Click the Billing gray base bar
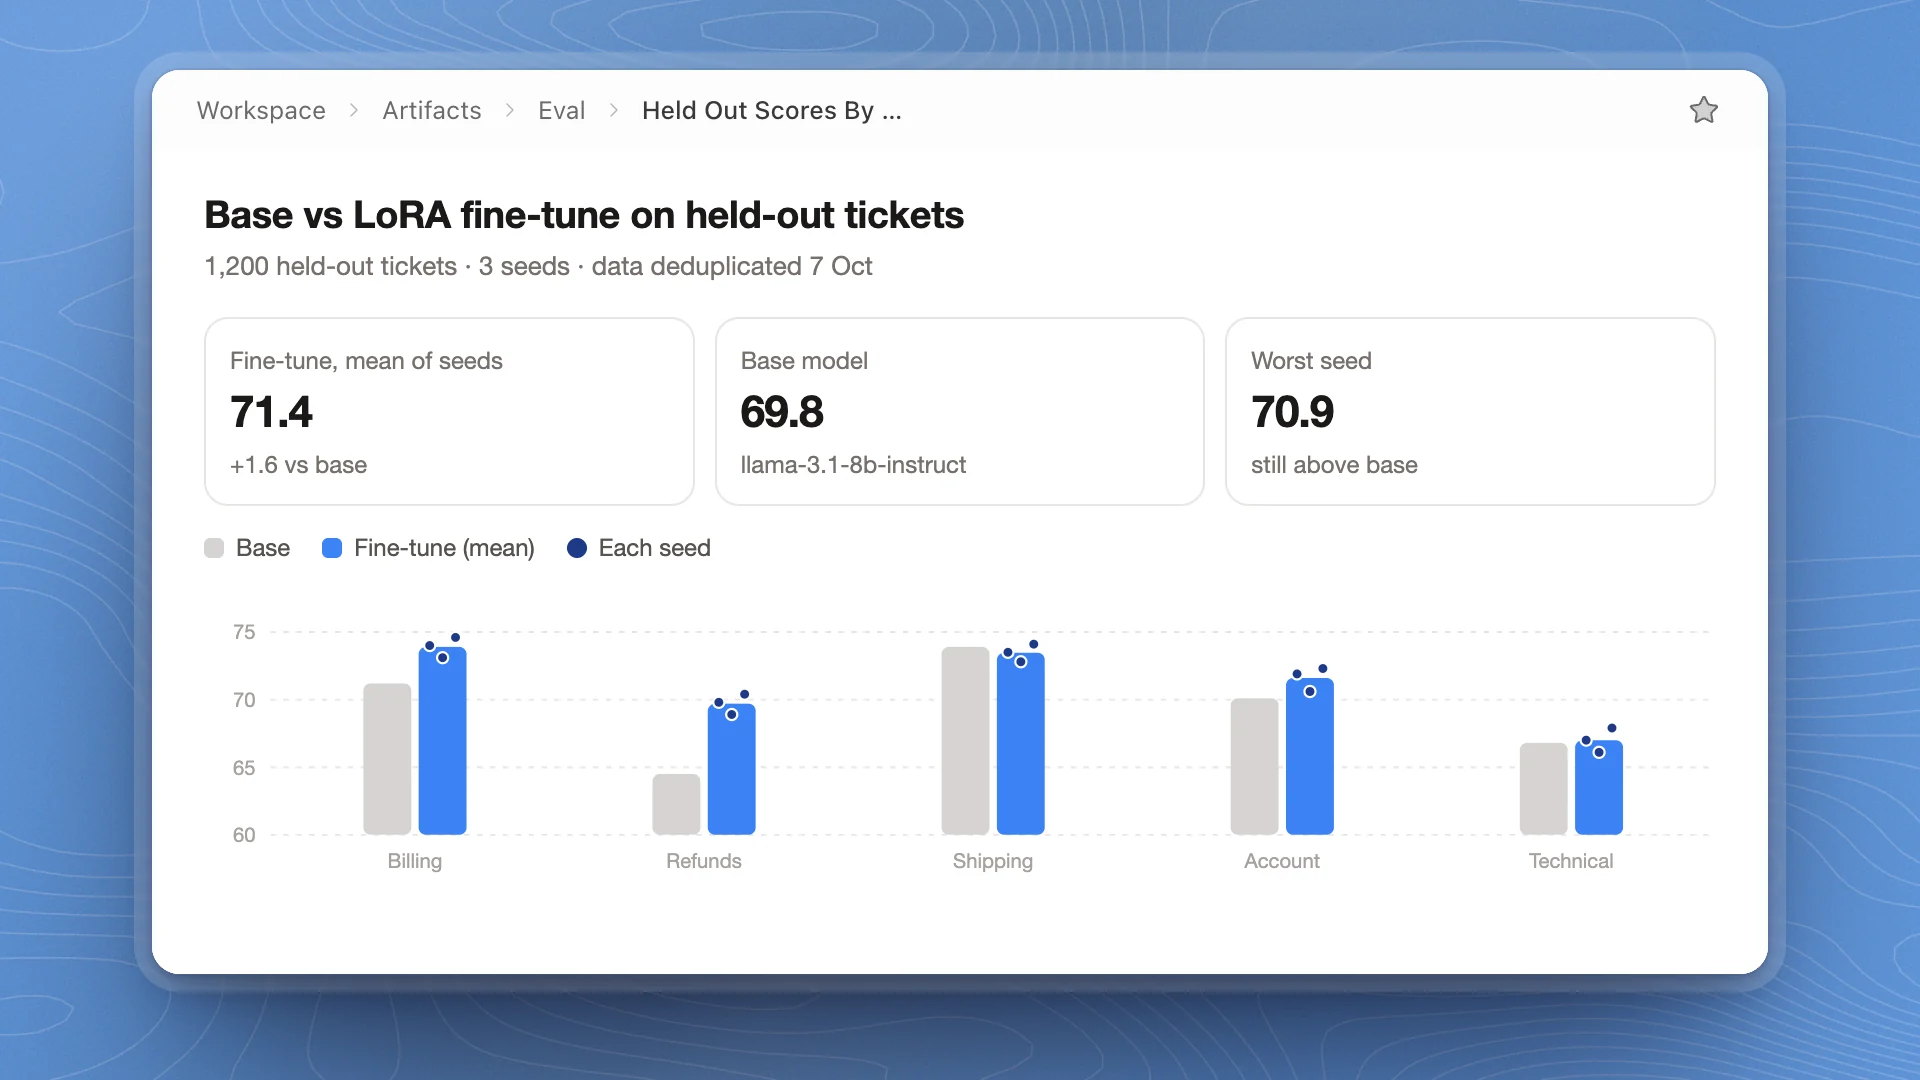This screenshot has height=1080, width=1920. coord(387,759)
